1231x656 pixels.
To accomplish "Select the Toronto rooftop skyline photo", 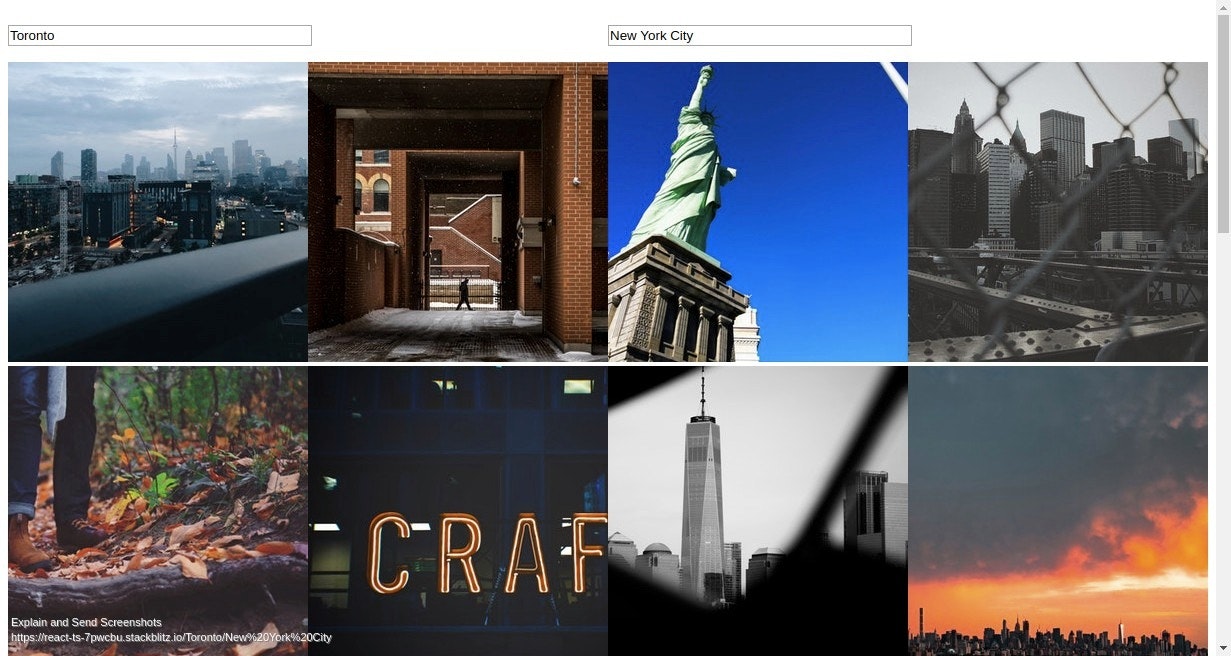I will click(x=158, y=212).
